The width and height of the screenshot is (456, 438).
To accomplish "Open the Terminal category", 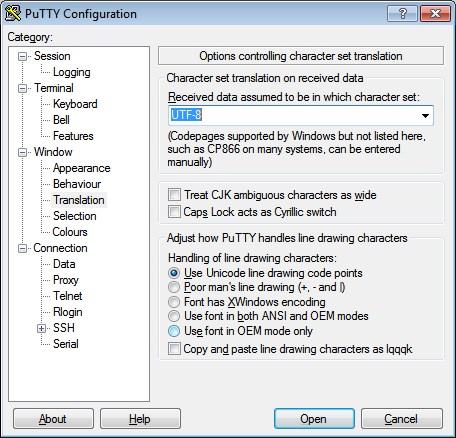I will [x=54, y=88].
